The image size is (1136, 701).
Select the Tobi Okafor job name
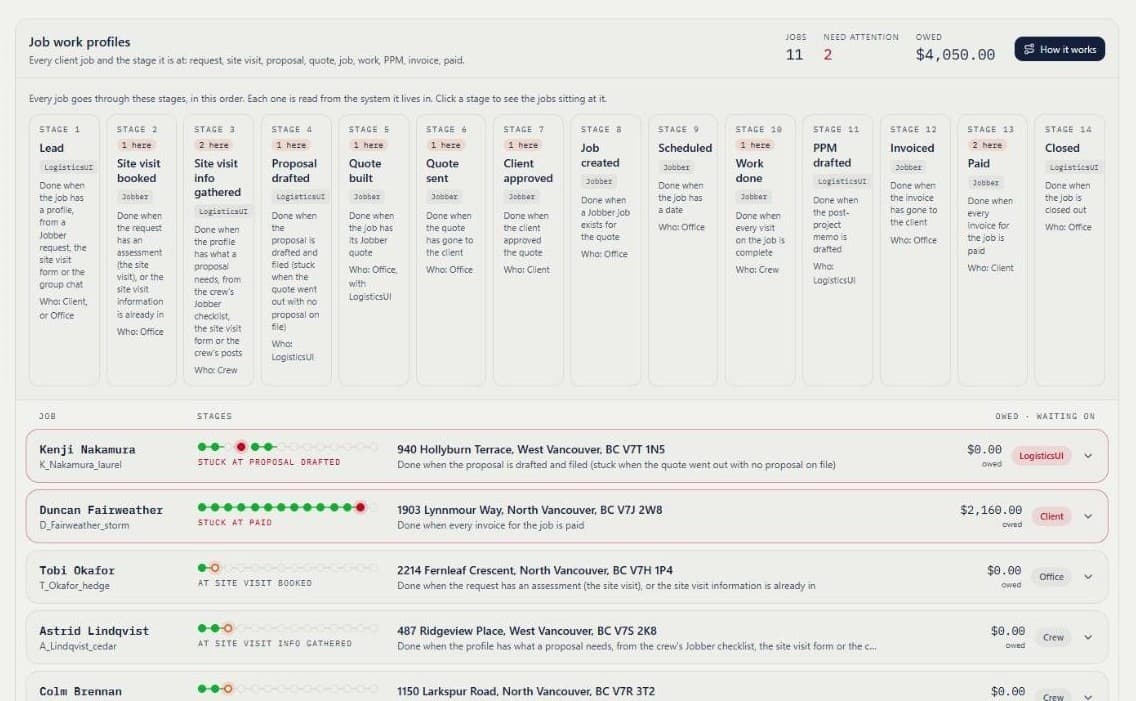pyautogui.click(x=77, y=571)
